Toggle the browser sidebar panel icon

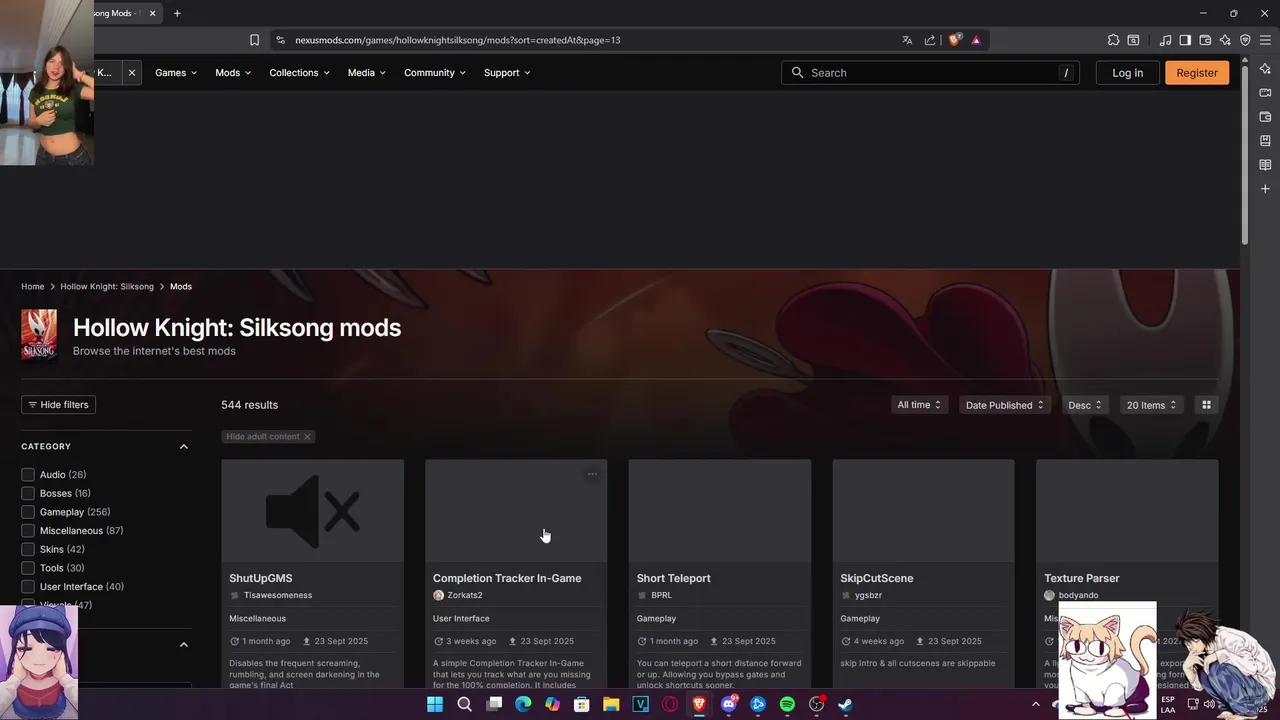click(x=1185, y=40)
